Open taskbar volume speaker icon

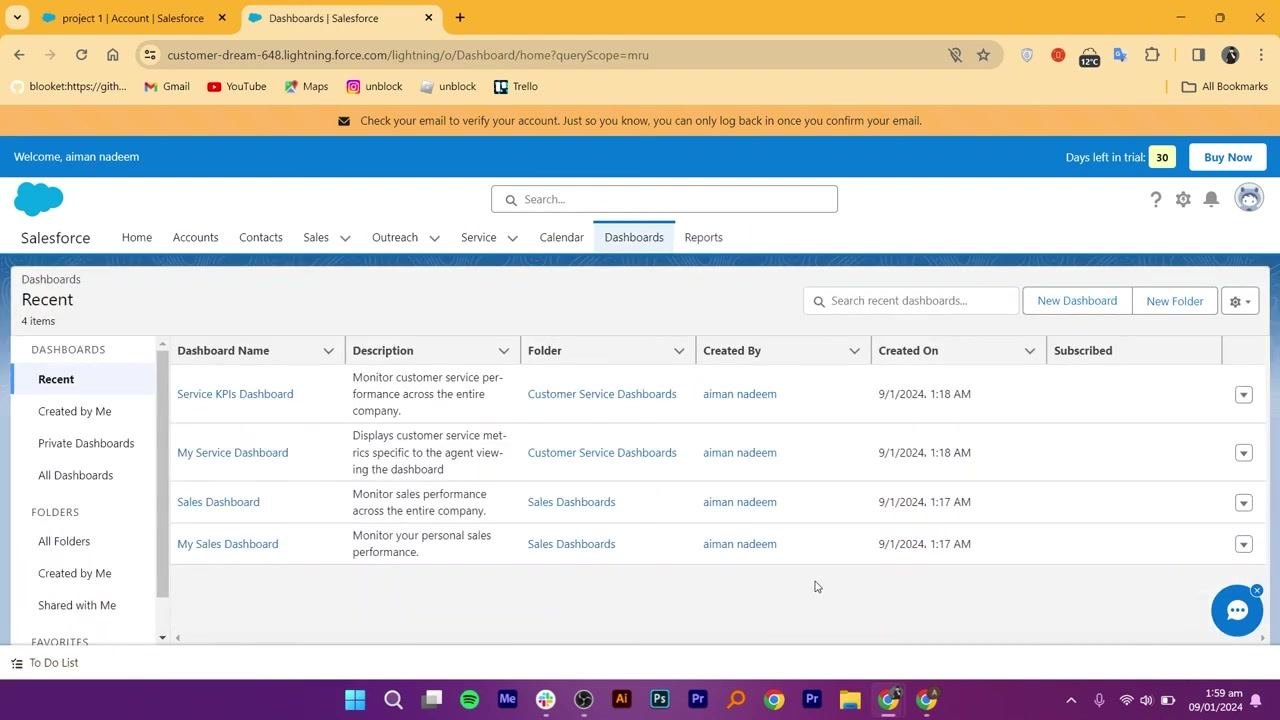click(x=1146, y=700)
